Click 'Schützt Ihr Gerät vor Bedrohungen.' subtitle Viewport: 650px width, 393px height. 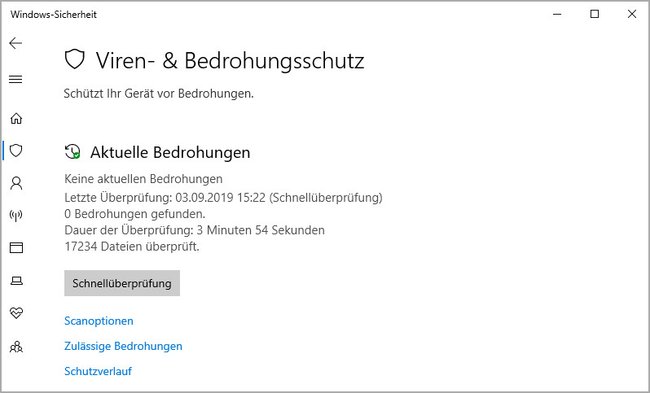pyautogui.click(x=158, y=94)
